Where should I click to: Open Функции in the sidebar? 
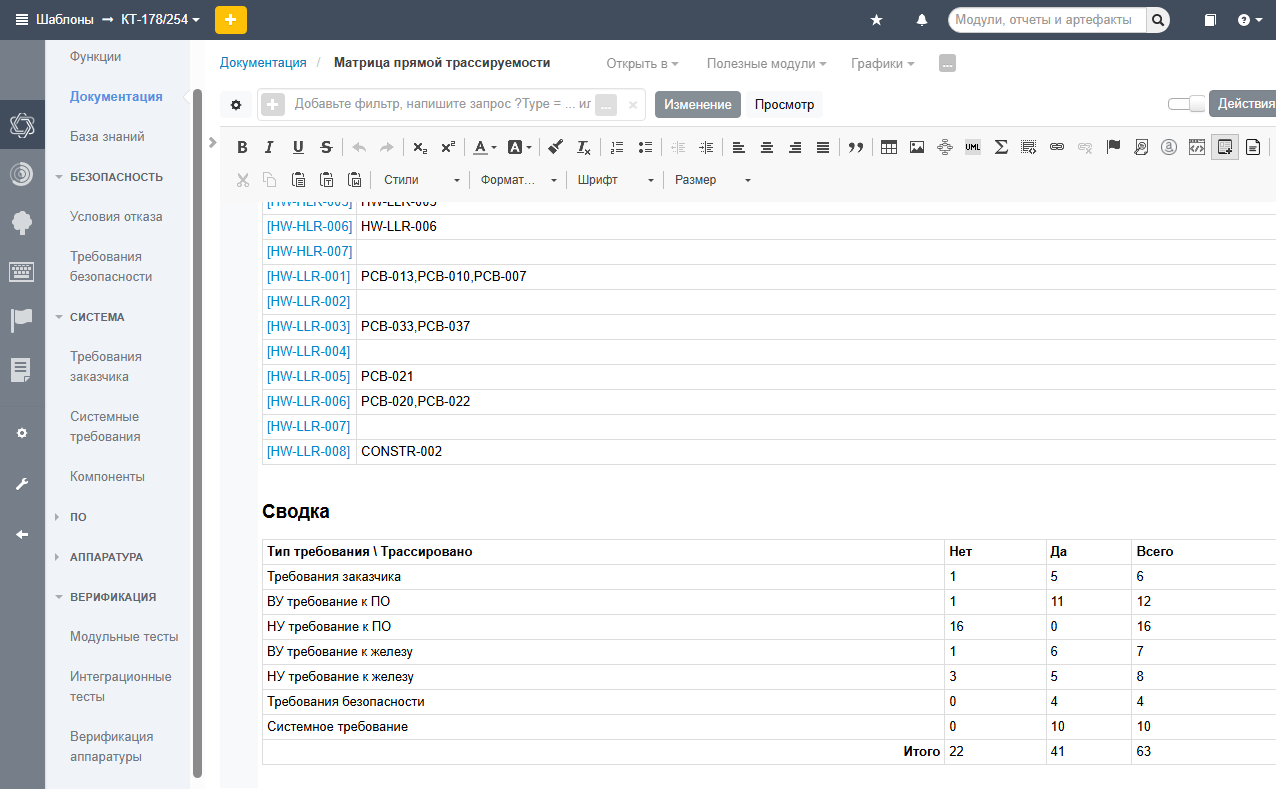coord(96,57)
